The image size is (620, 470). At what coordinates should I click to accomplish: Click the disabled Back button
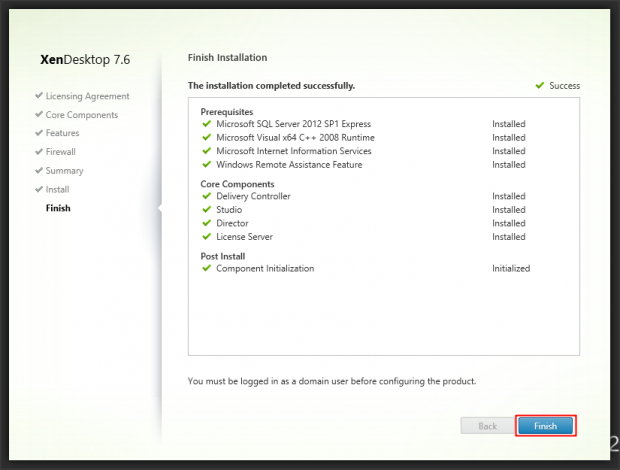(x=487, y=426)
